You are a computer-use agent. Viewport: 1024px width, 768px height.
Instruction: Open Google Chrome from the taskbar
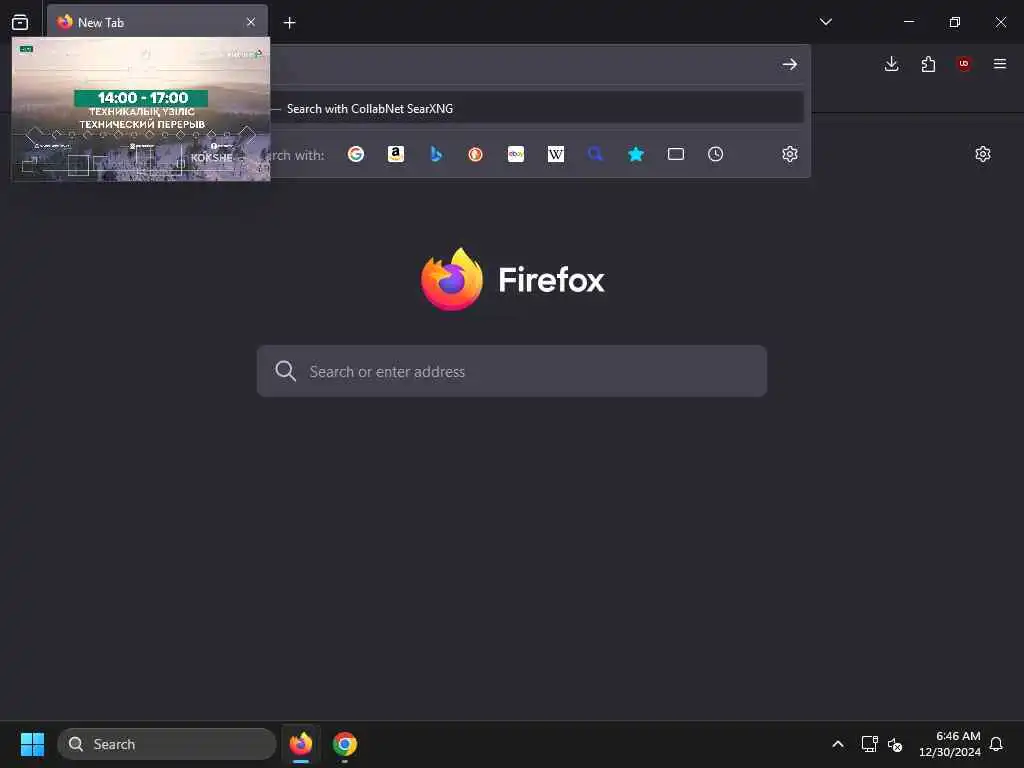pos(345,744)
